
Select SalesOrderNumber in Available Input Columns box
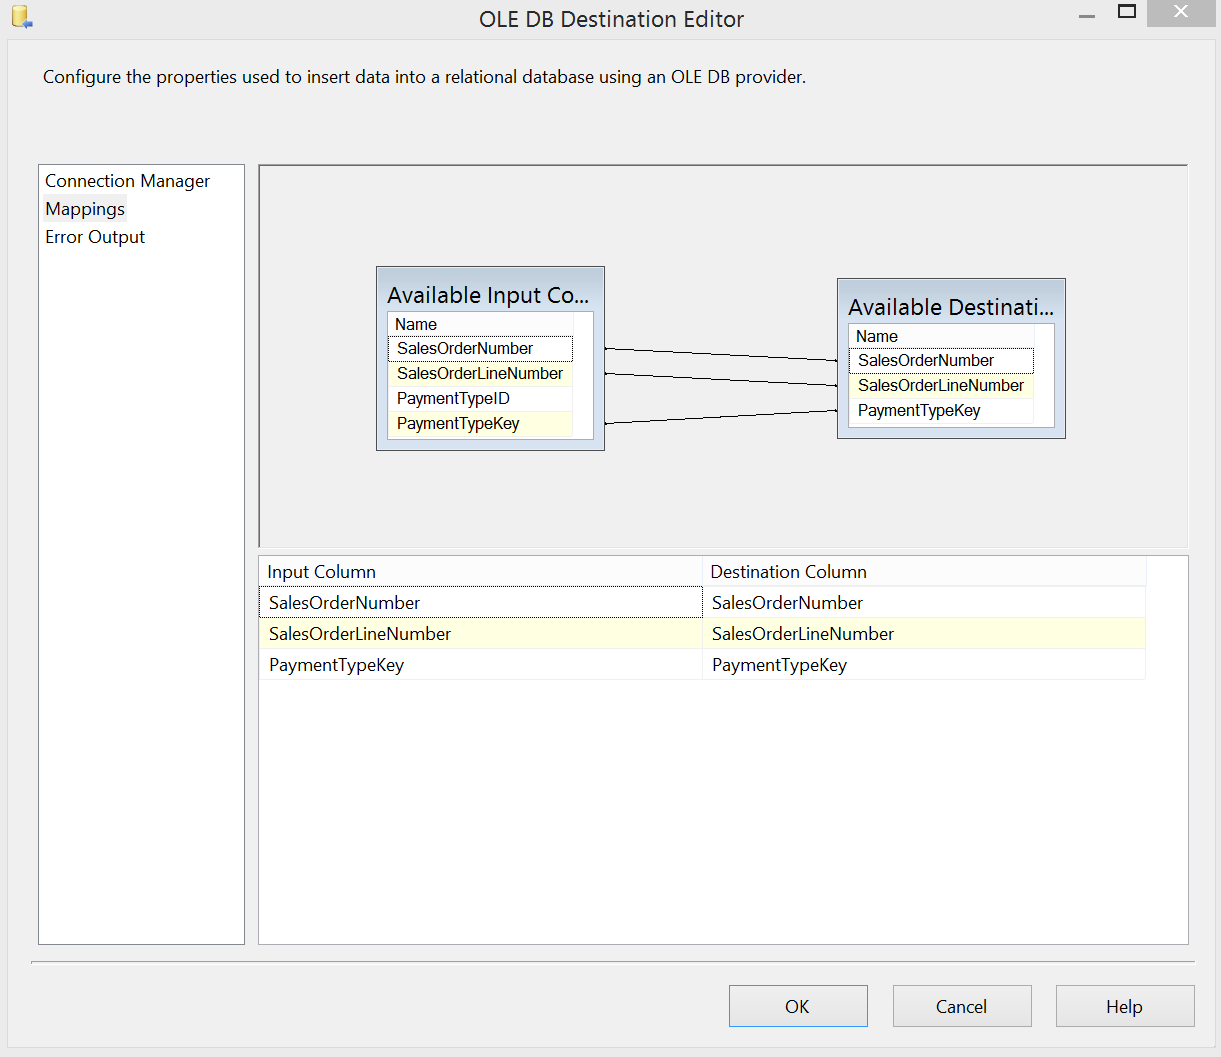tap(465, 348)
